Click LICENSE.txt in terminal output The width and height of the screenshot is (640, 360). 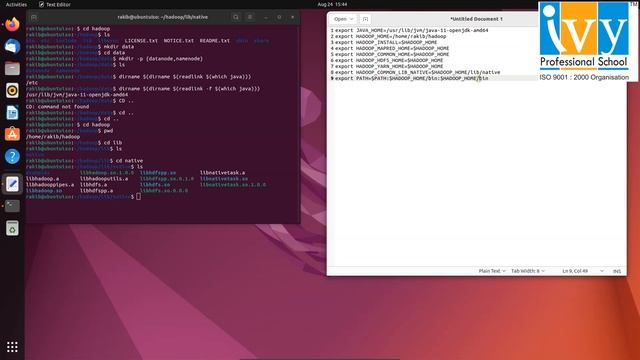click(x=141, y=41)
